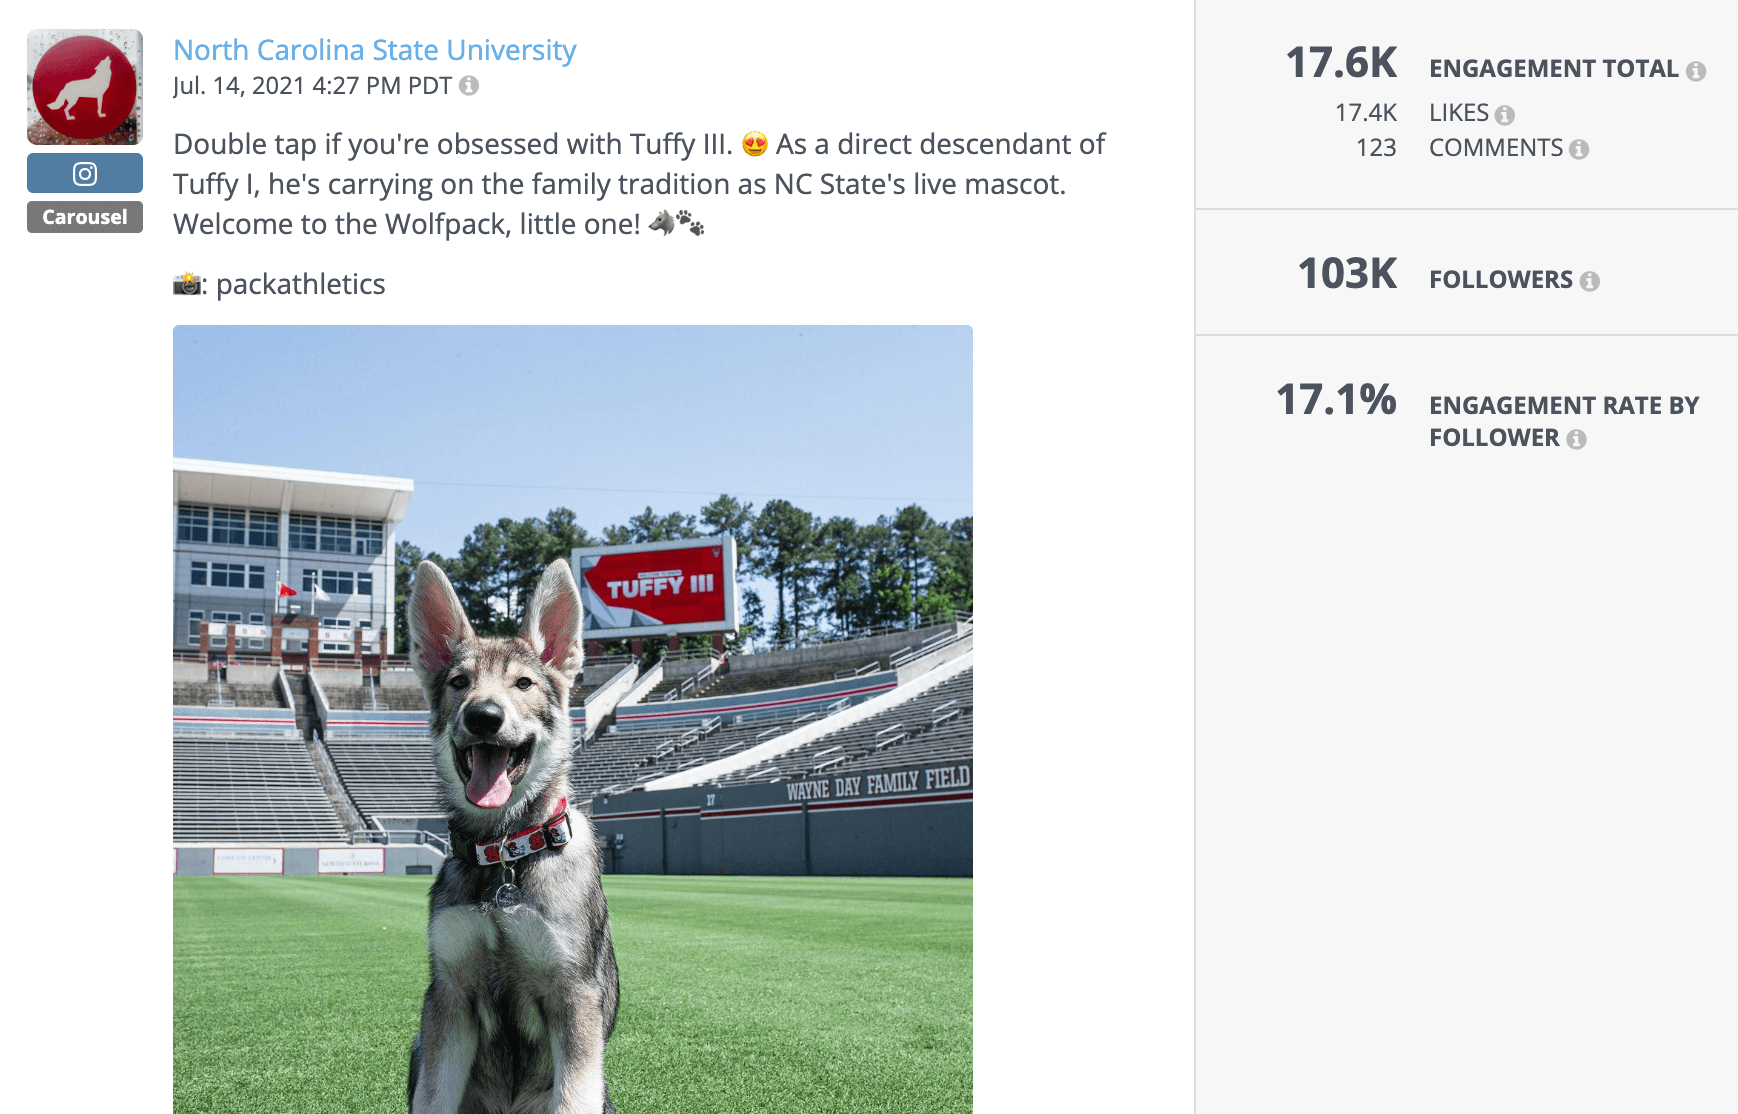Enable details view via the date info marker
1738x1114 pixels.
click(468, 86)
